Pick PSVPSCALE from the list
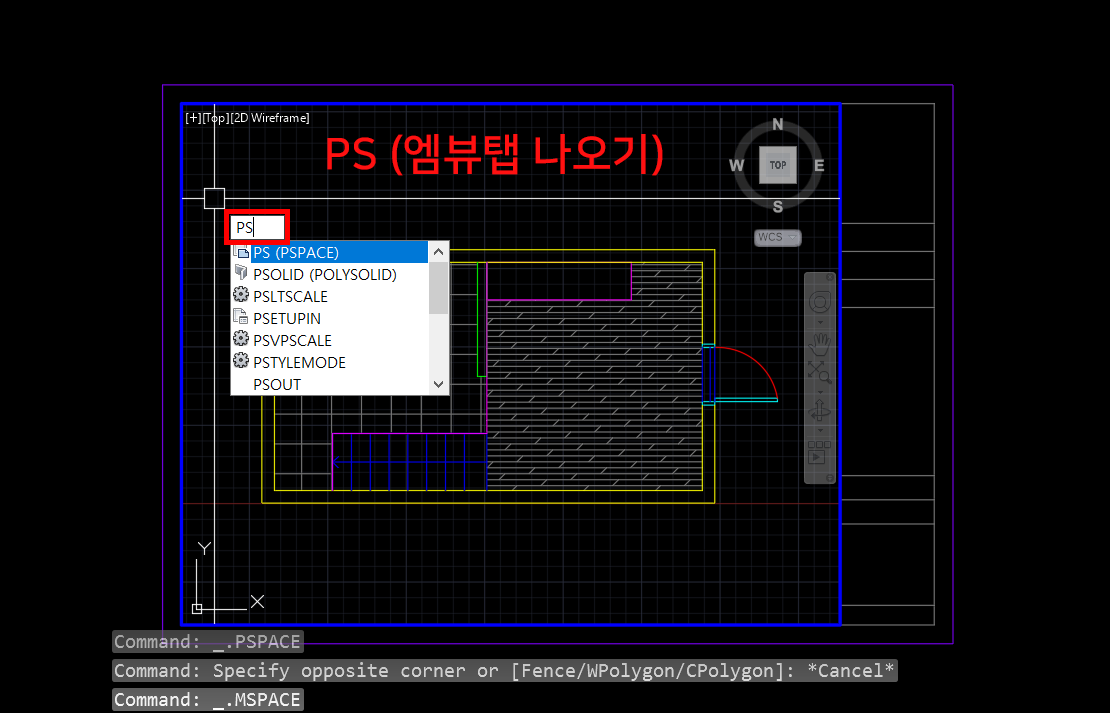 click(x=330, y=340)
